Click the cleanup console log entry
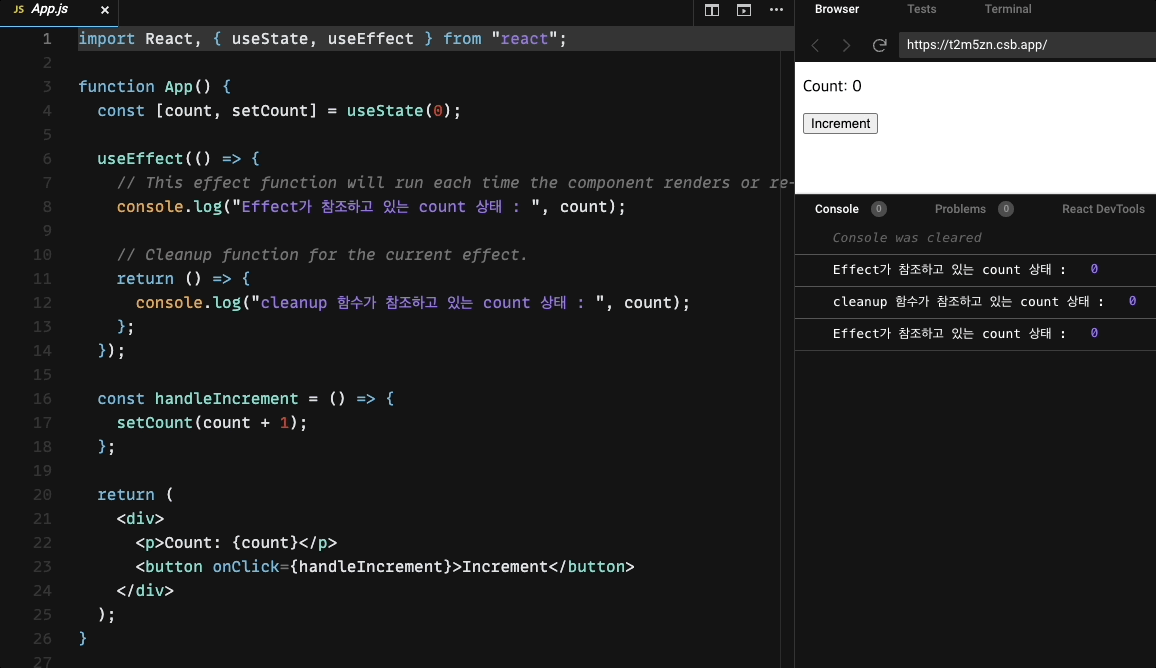1156x668 pixels. 975,302
